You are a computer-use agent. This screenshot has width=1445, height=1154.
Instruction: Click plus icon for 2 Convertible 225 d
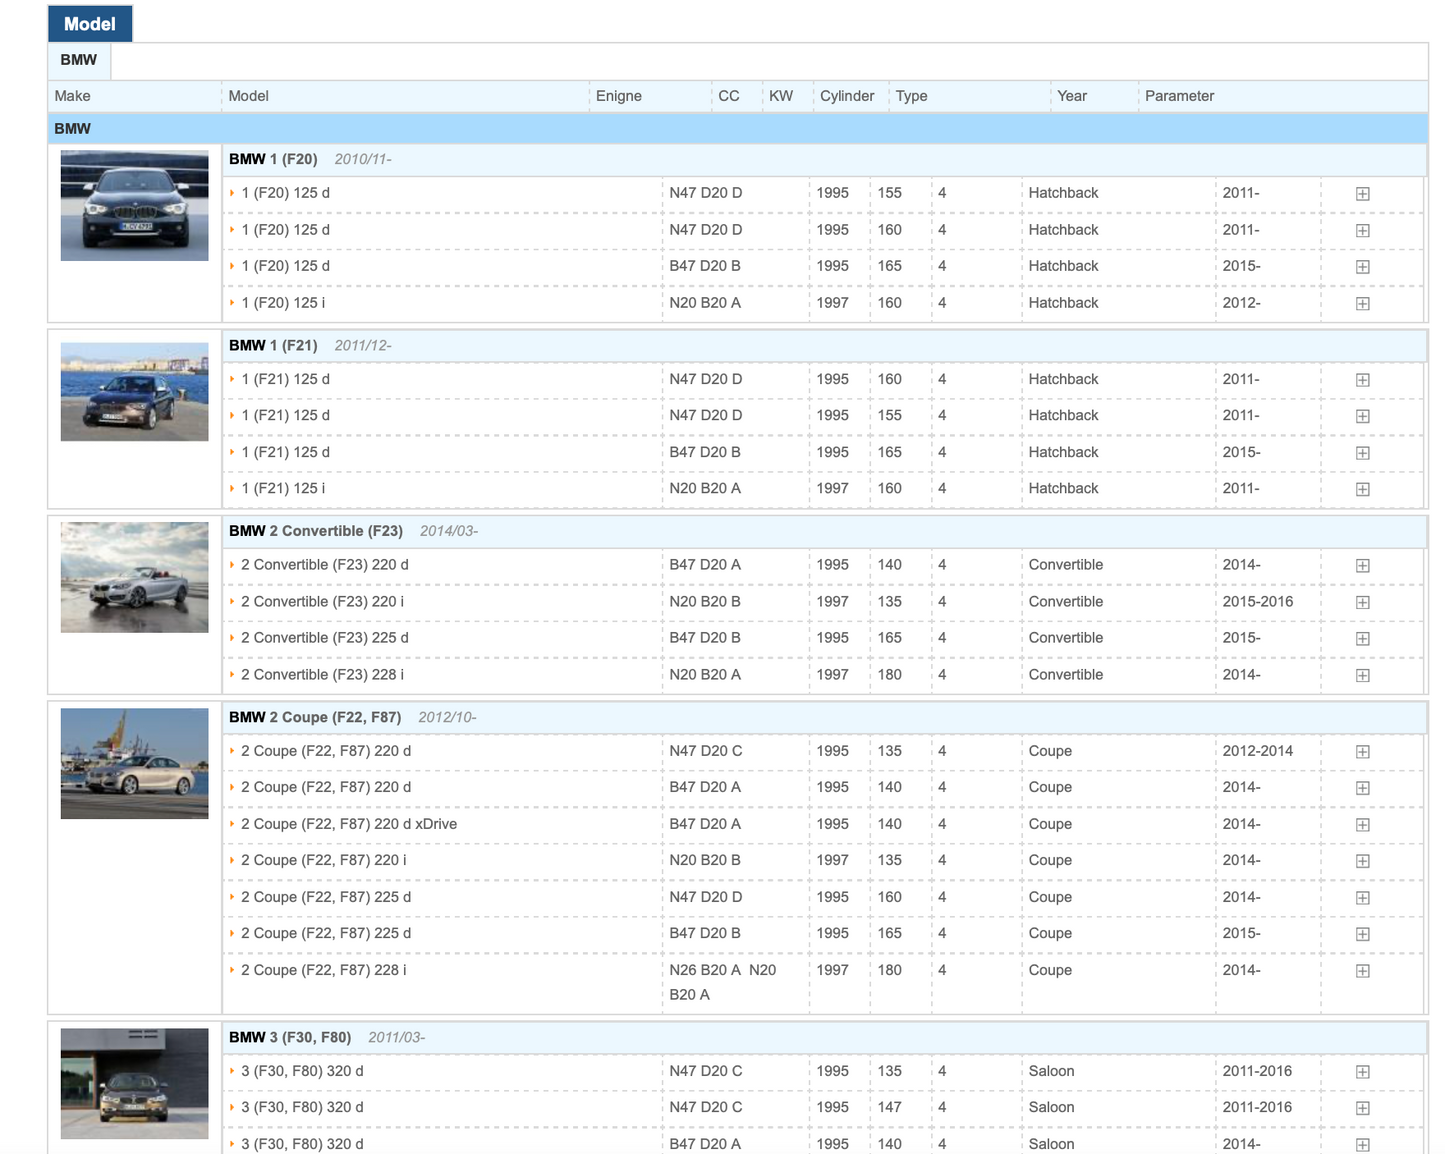click(1362, 639)
